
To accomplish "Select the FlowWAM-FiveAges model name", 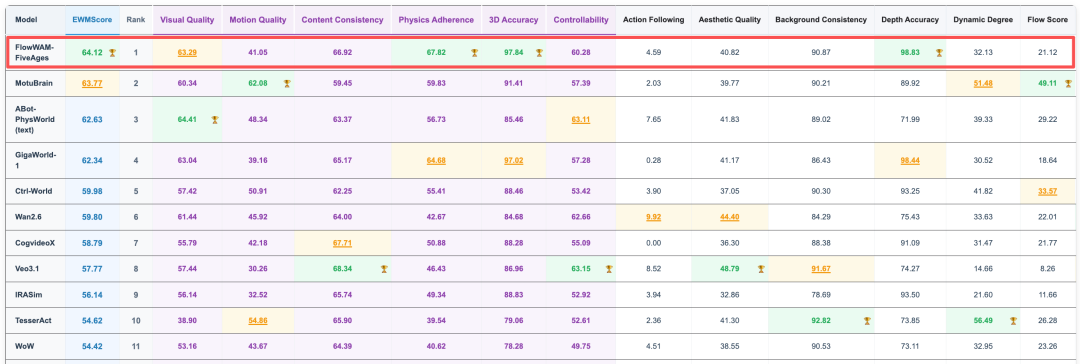I will [x=35, y=52].
